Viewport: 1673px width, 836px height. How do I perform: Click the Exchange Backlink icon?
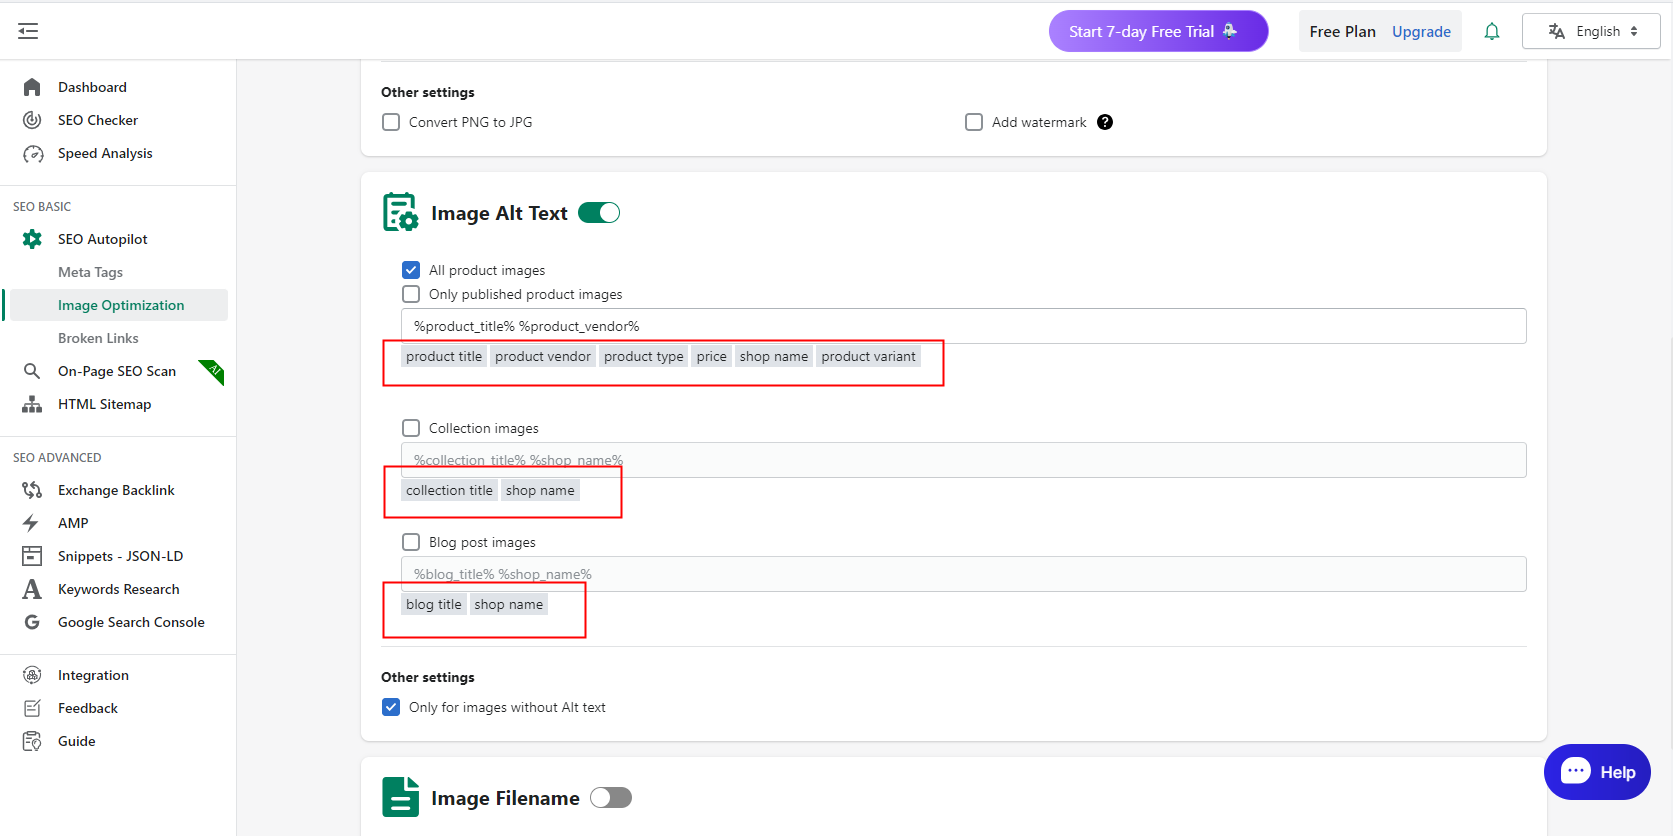(x=32, y=490)
